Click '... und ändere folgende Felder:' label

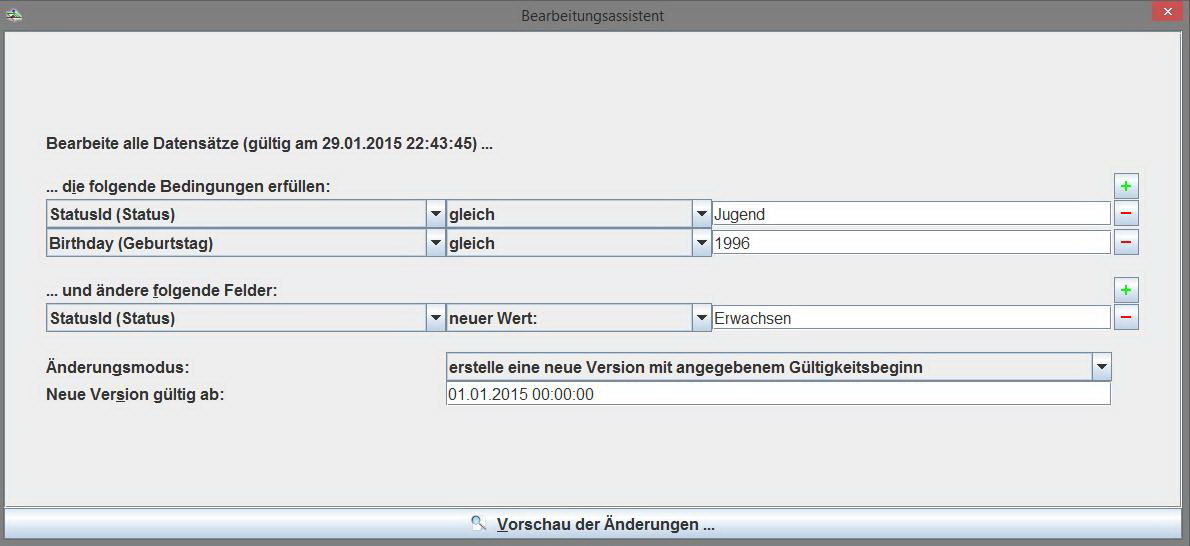click(x=162, y=290)
